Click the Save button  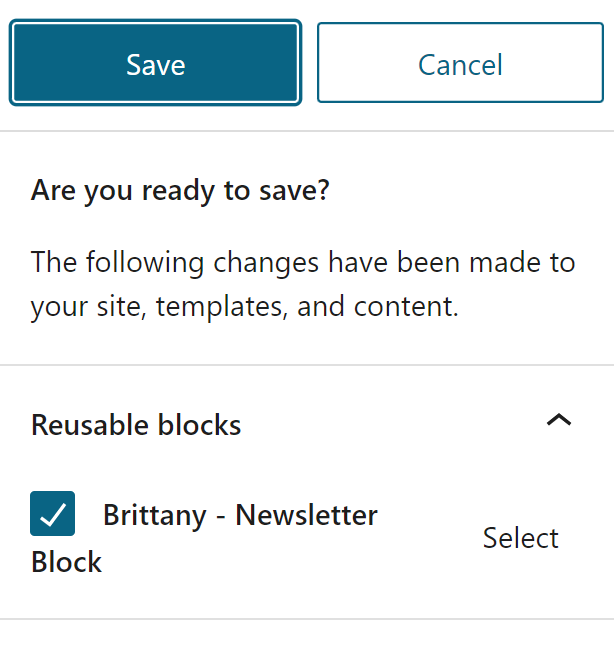coord(155,64)
